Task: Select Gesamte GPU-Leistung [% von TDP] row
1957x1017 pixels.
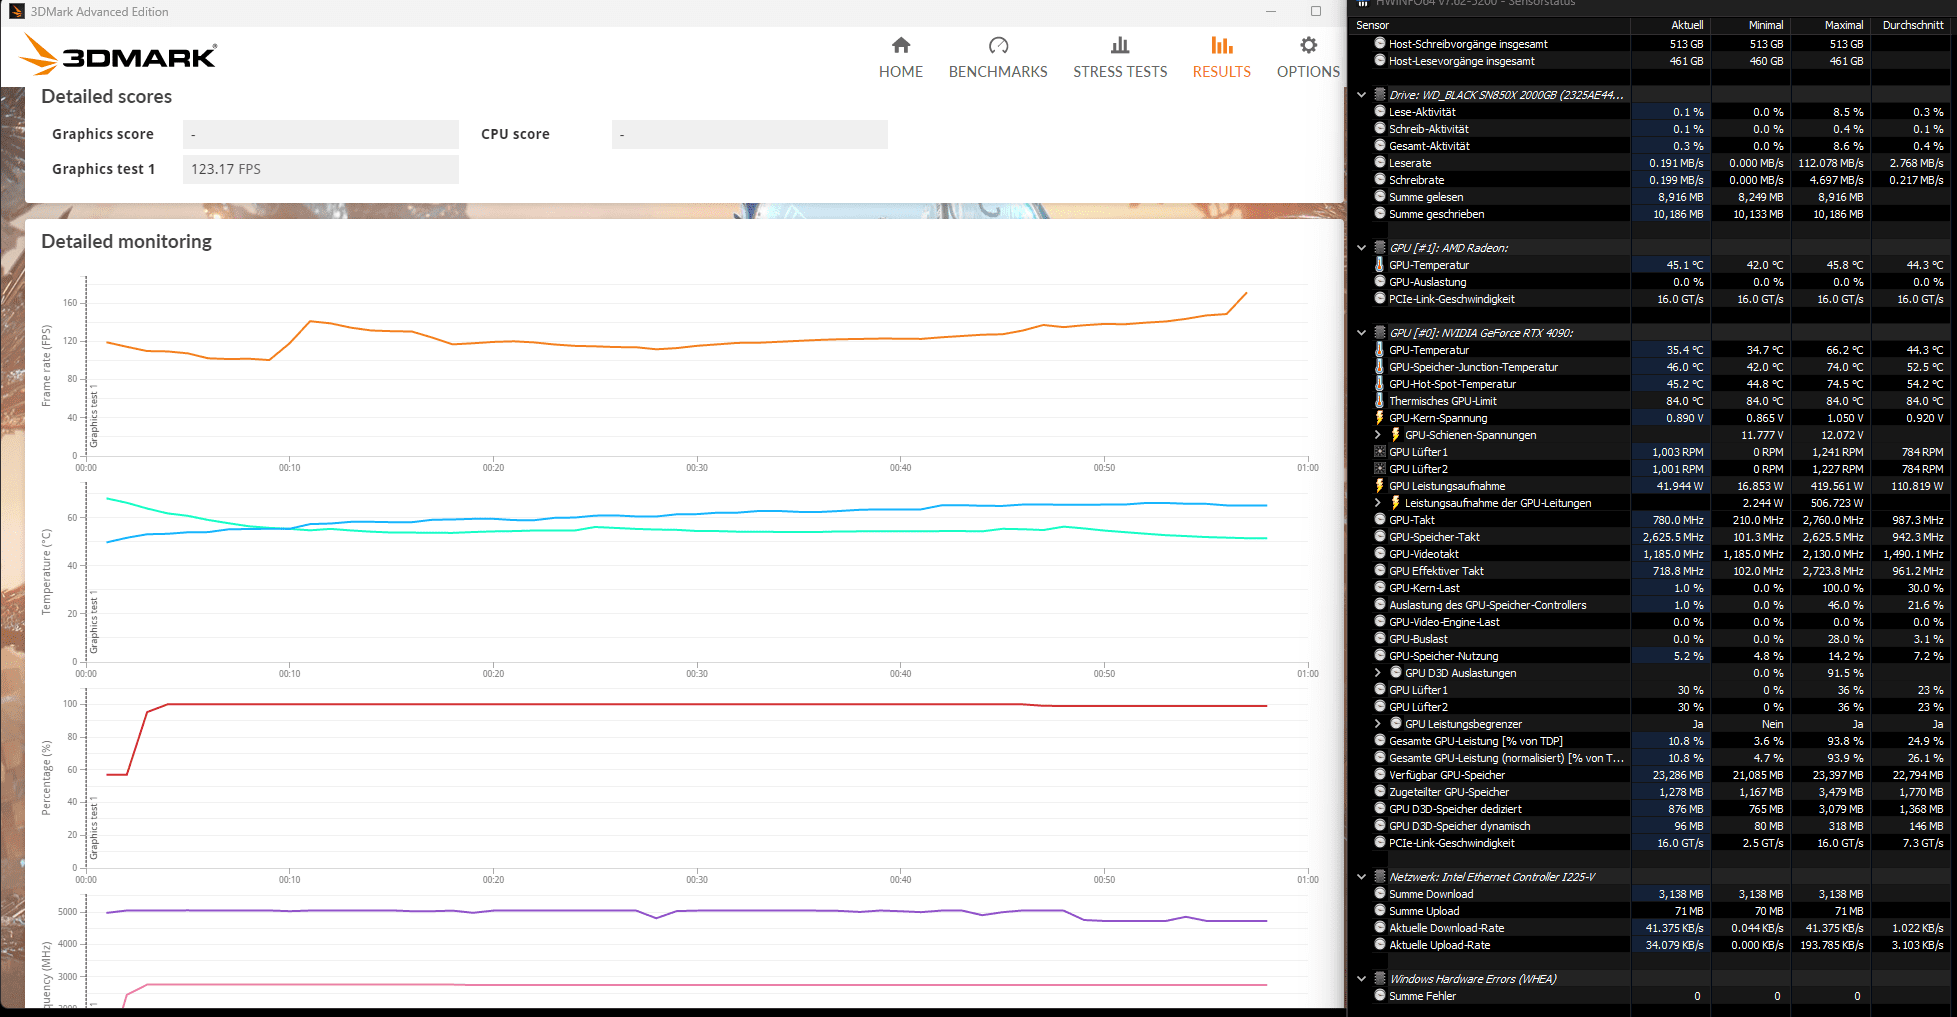Action: pyautogui.click(x=1652, y=741)
